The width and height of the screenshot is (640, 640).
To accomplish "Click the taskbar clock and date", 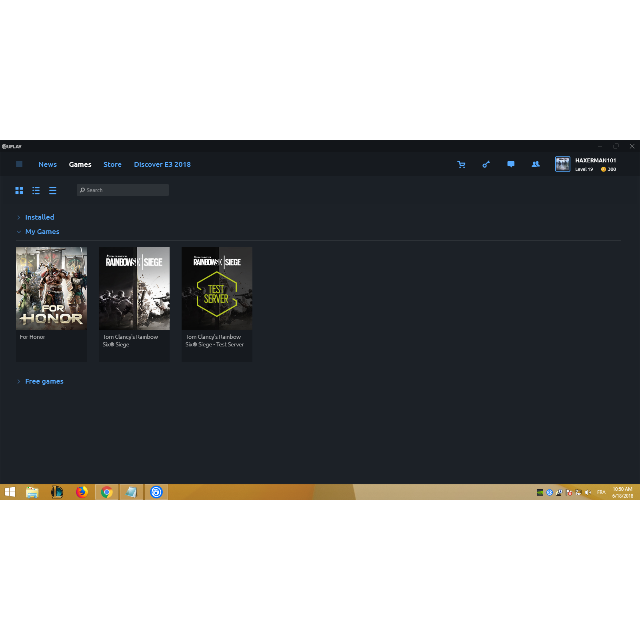I will [622, 492].
